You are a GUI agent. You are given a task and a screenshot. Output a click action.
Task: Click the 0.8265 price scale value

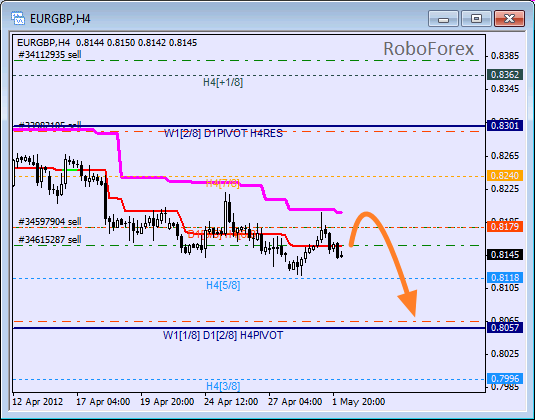tap(505, 156)
